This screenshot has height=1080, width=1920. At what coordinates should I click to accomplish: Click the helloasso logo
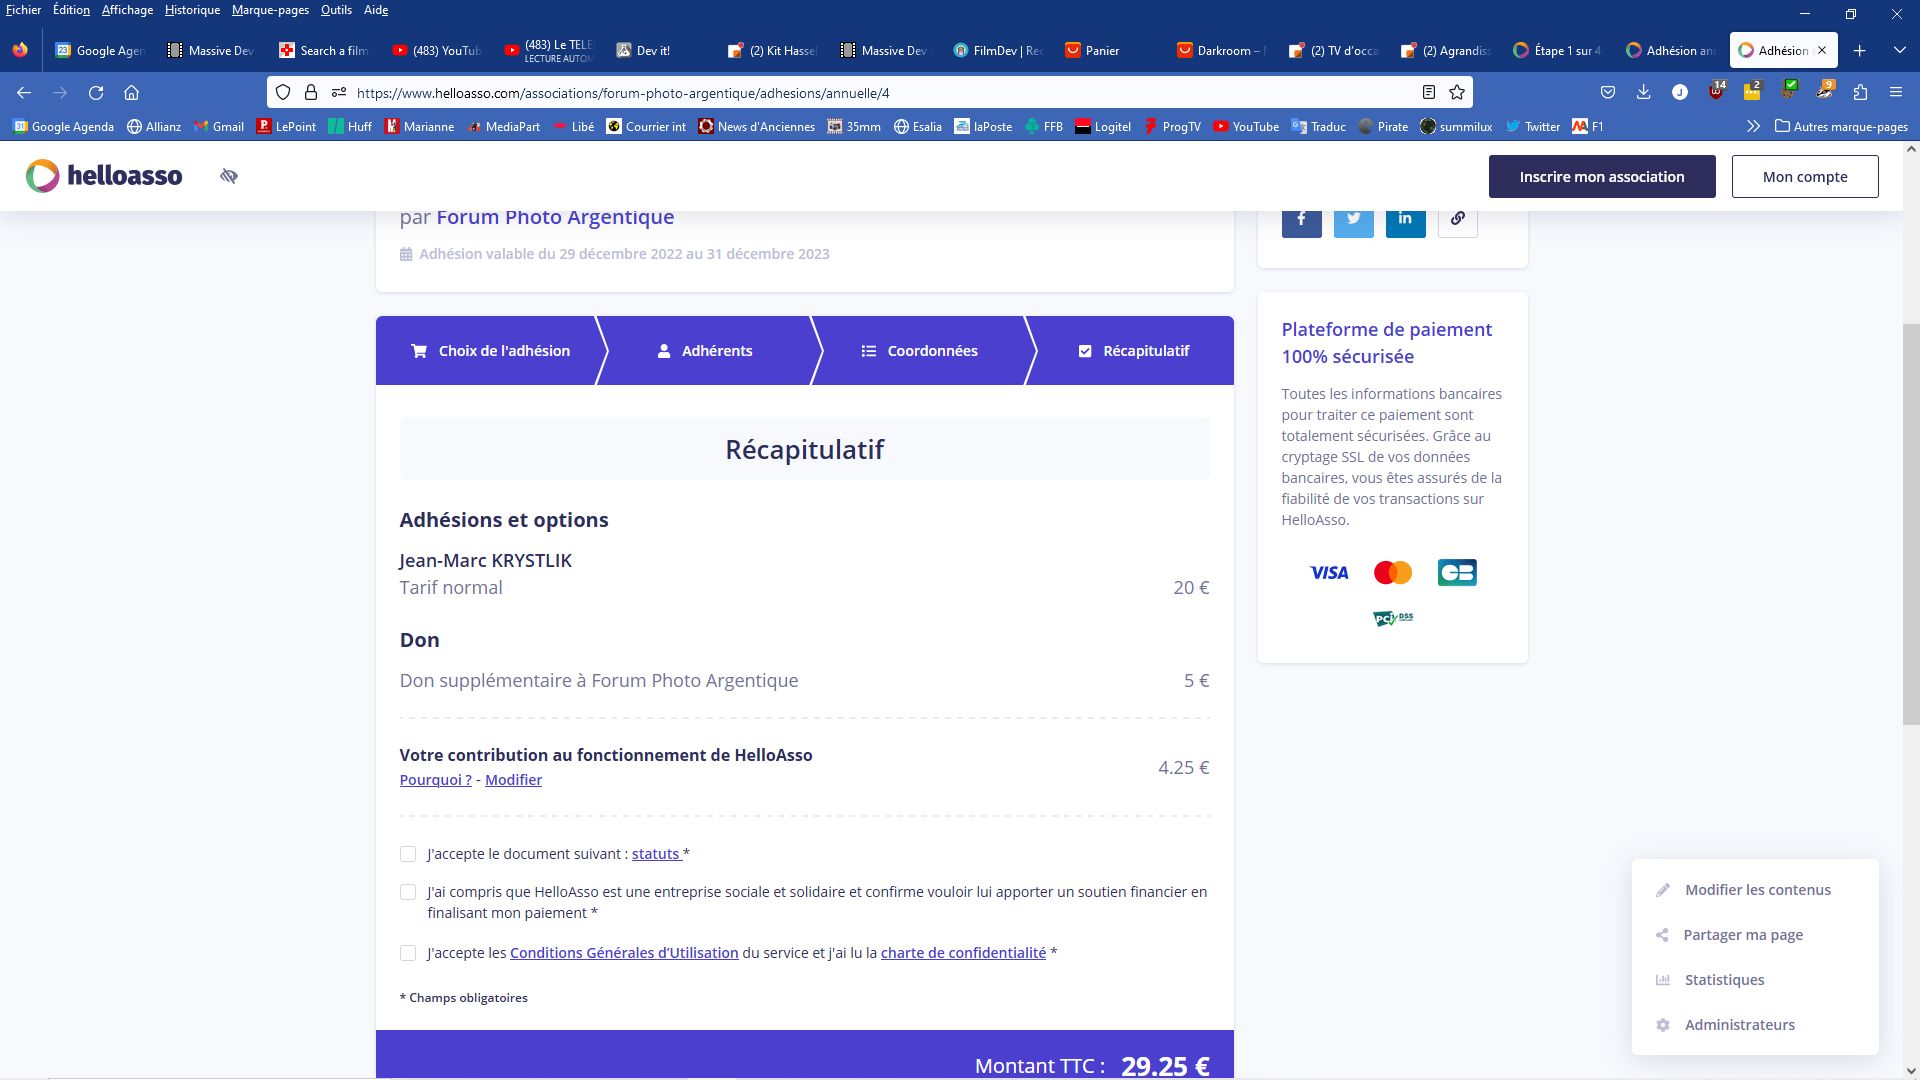(104, 176)
